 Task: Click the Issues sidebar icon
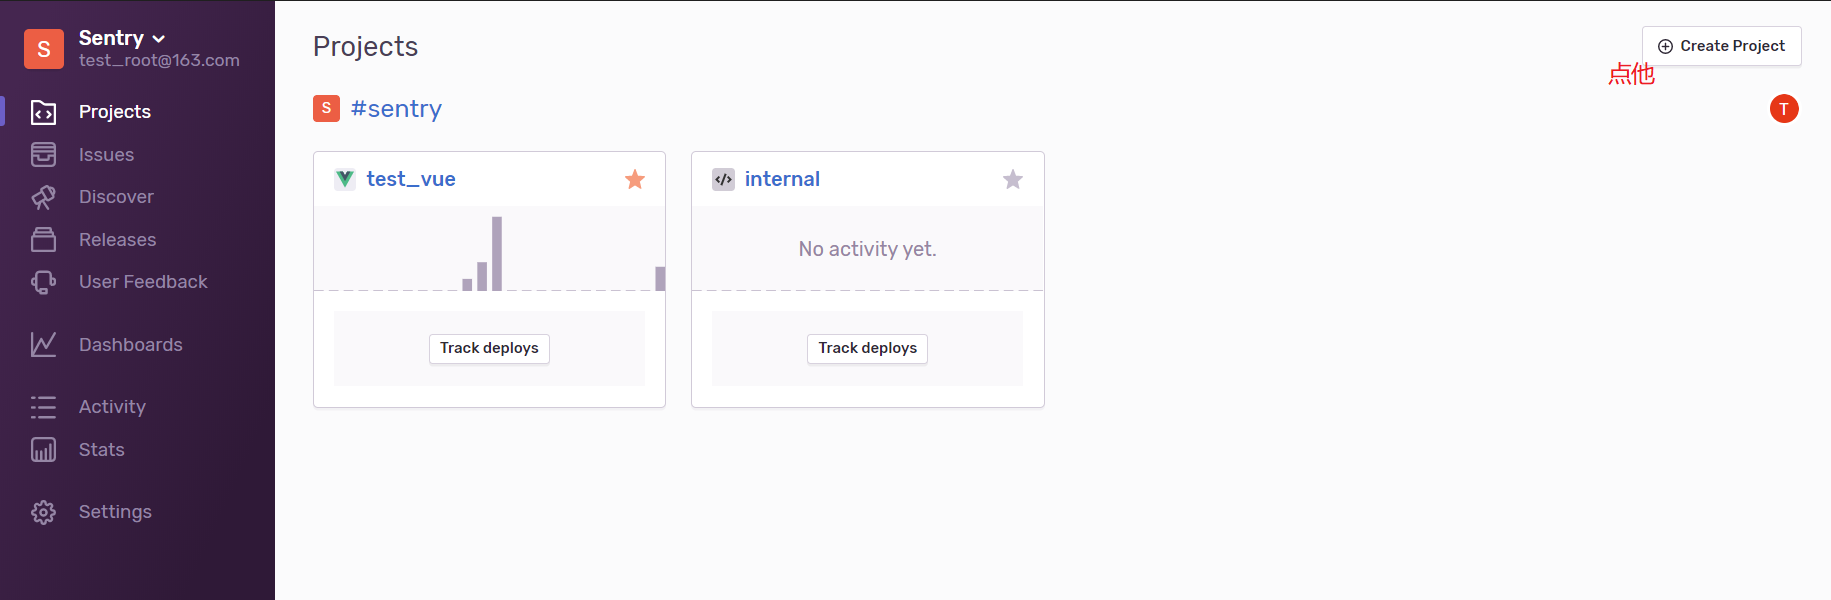coord(43,154)
